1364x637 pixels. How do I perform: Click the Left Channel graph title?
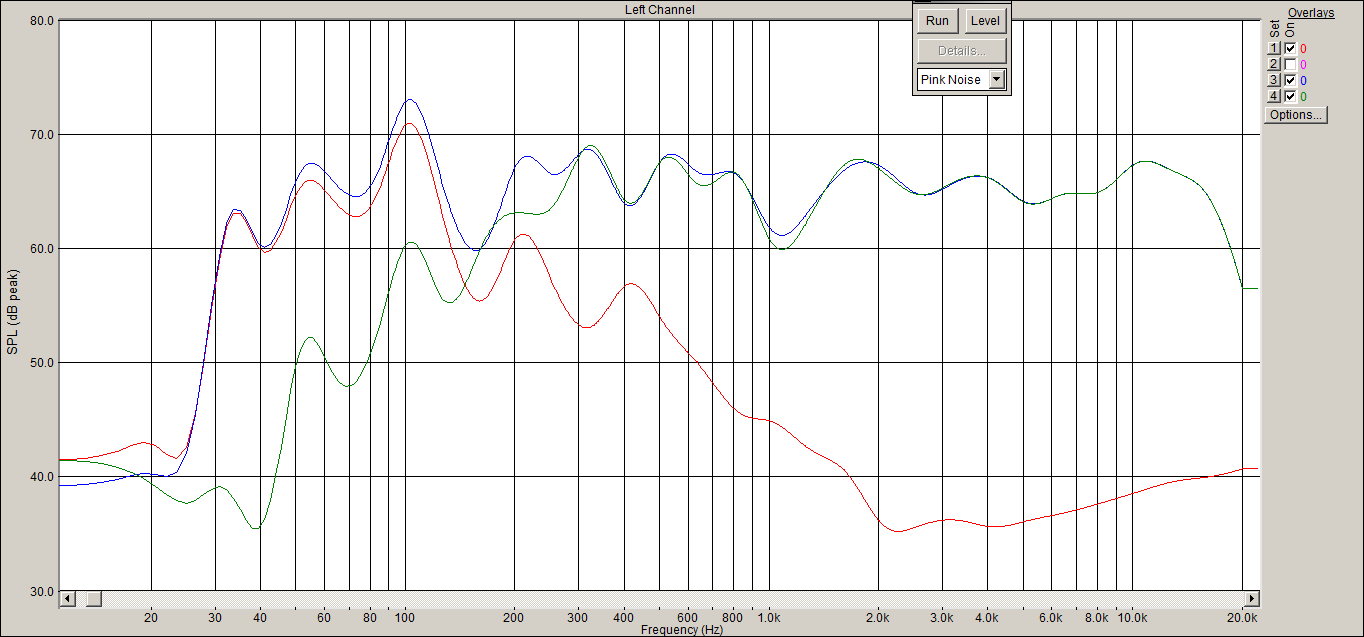click(x=659, y=10)
